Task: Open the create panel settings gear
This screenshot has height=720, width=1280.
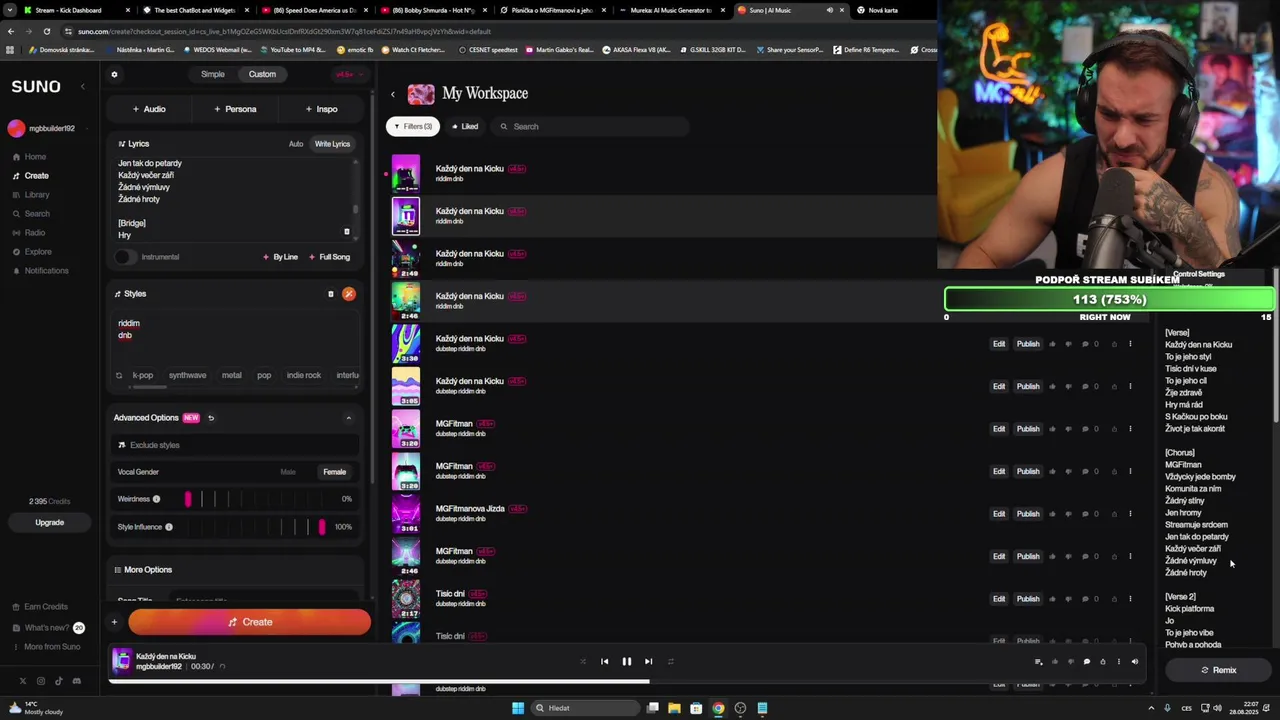Action: tap(114, 74)
